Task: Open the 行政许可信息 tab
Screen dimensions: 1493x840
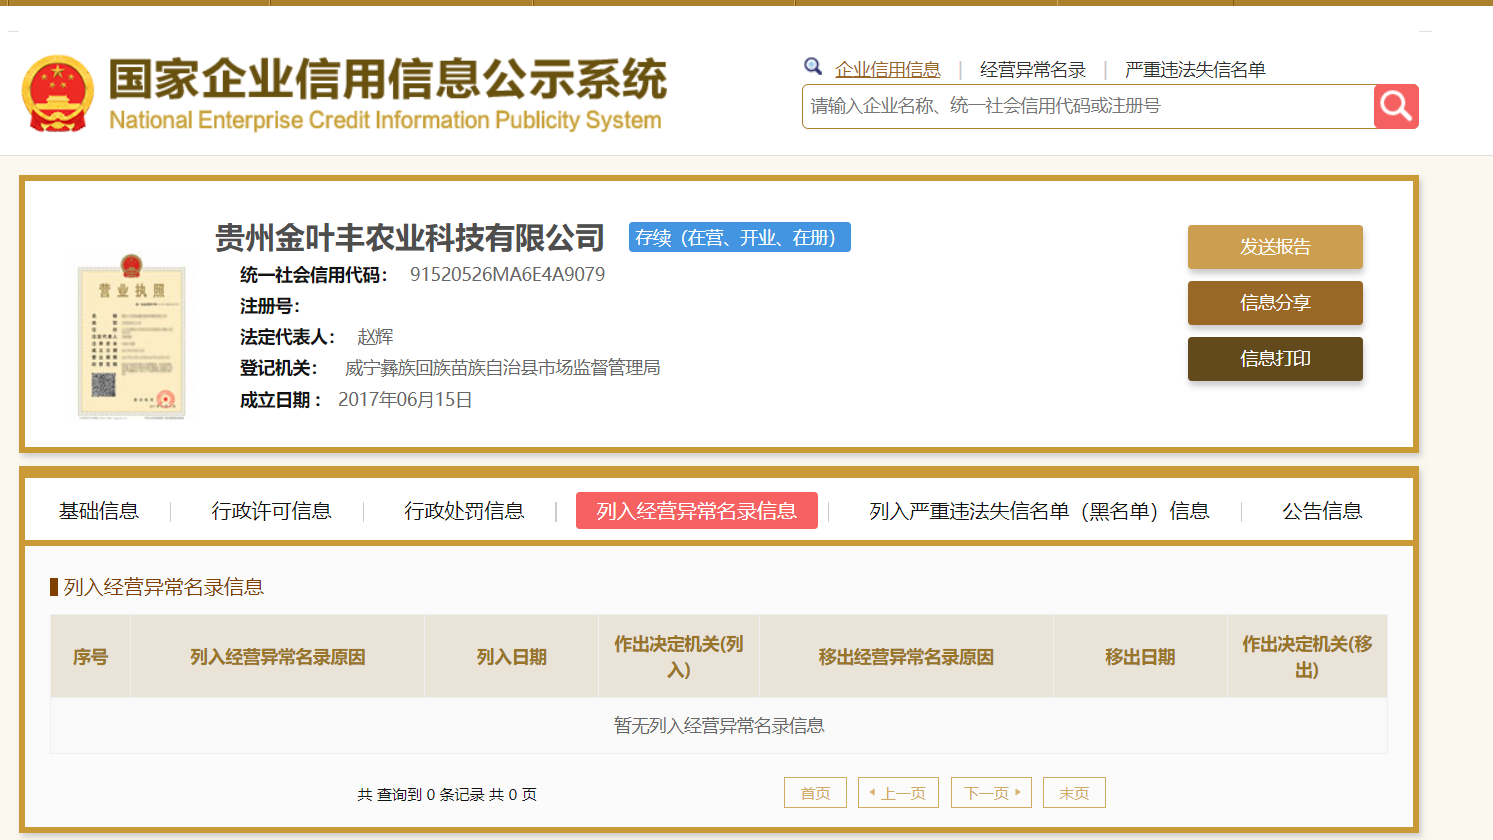Action: click(x=271, y=511)
